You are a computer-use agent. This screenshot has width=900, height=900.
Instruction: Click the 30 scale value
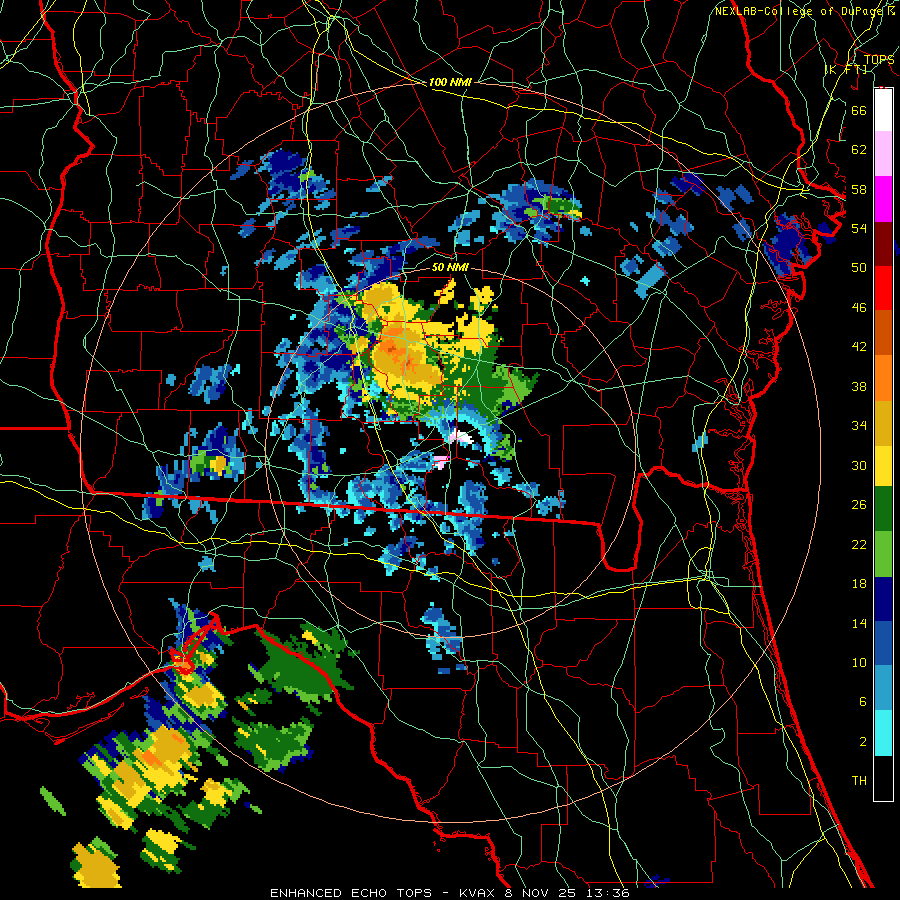[859, 465]
